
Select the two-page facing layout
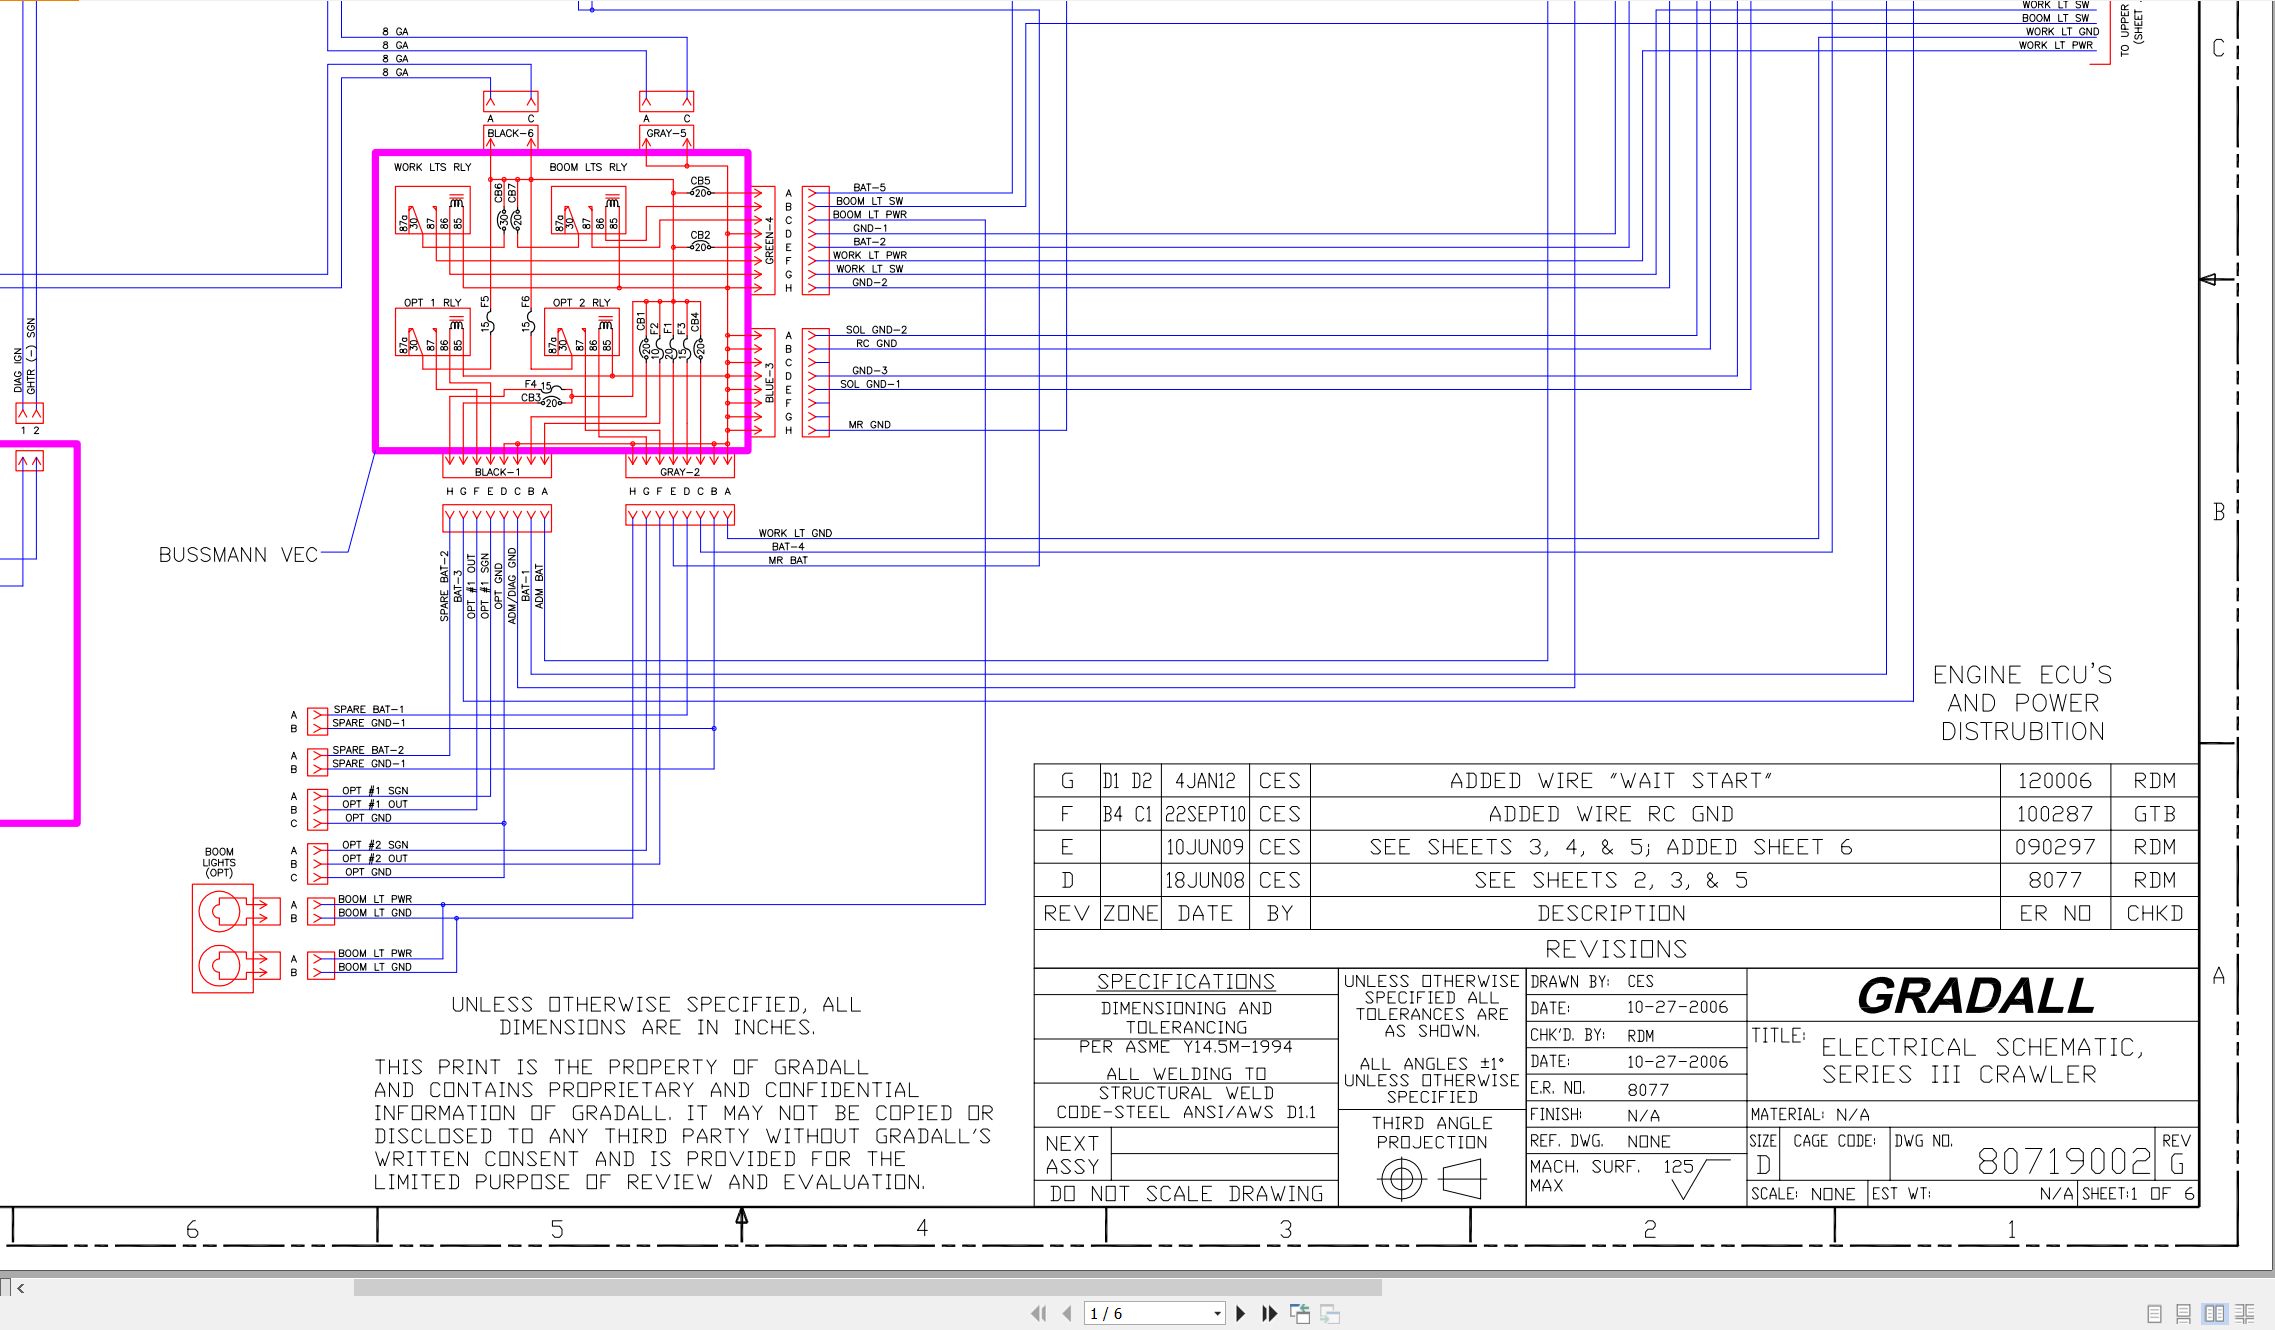pyautogui.click(x=2214, y=1314)
